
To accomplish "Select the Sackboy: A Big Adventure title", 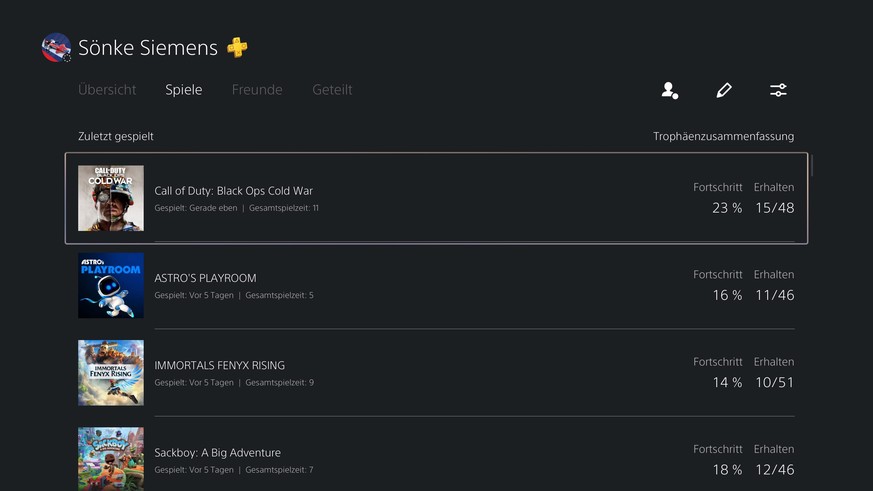I will 218,453.
